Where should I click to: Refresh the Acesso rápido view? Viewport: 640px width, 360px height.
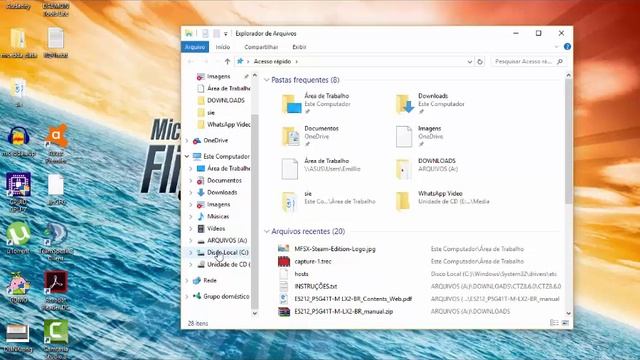point(480,62)
